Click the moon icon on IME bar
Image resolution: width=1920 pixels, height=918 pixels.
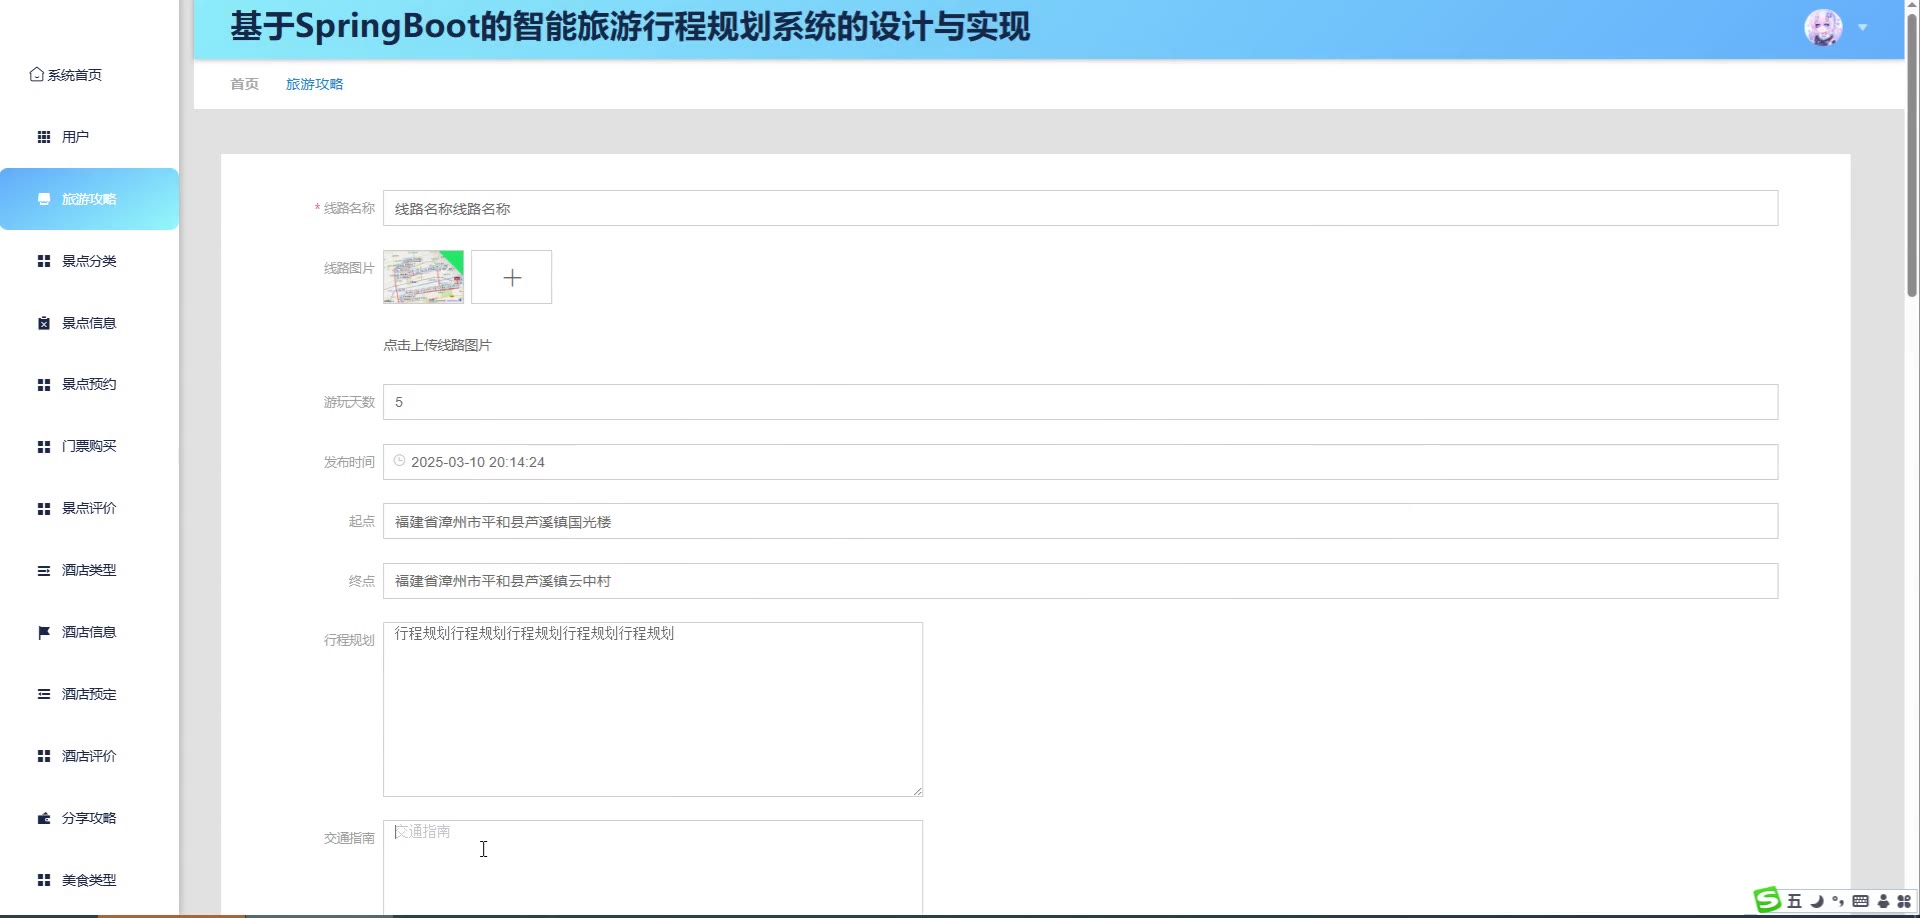(1816, 901)
